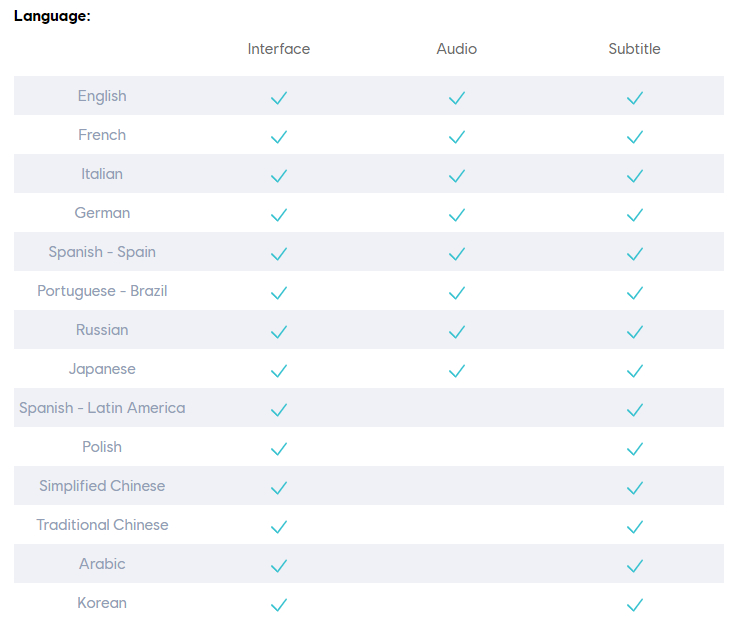Click the Spanish - Spain Subtitle checkmark
Viewport: 738px width, 635px height.
(634, 254)
